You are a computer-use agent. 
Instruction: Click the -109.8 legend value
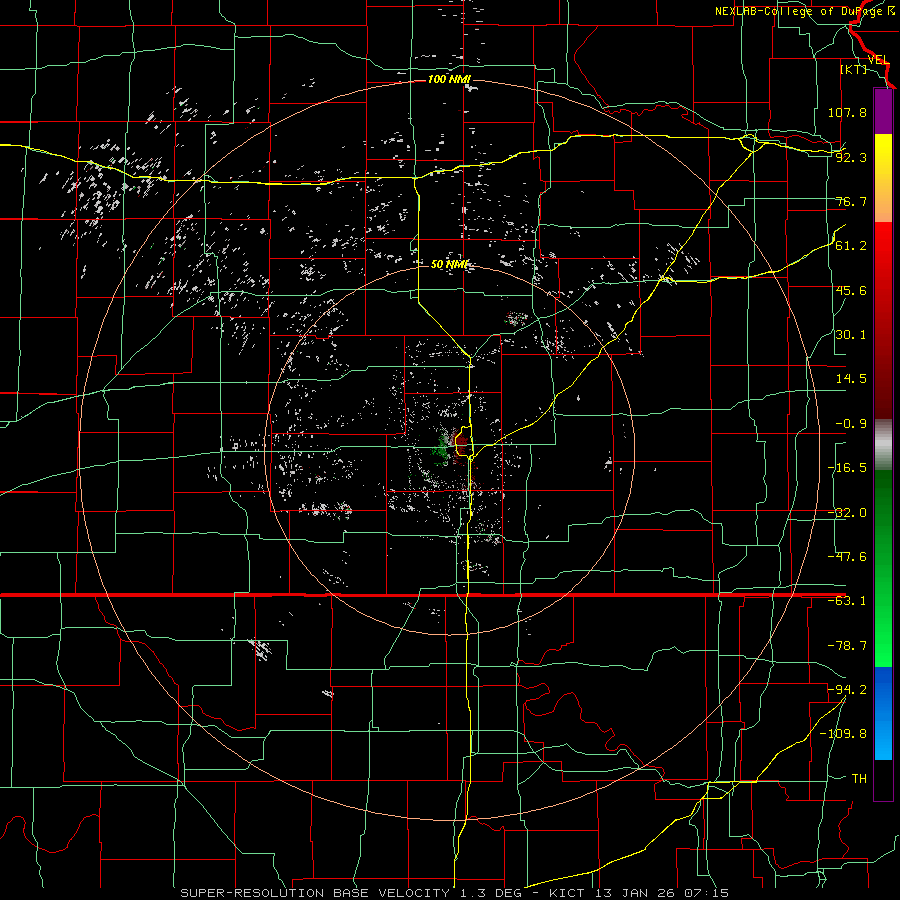coord(843,734)
